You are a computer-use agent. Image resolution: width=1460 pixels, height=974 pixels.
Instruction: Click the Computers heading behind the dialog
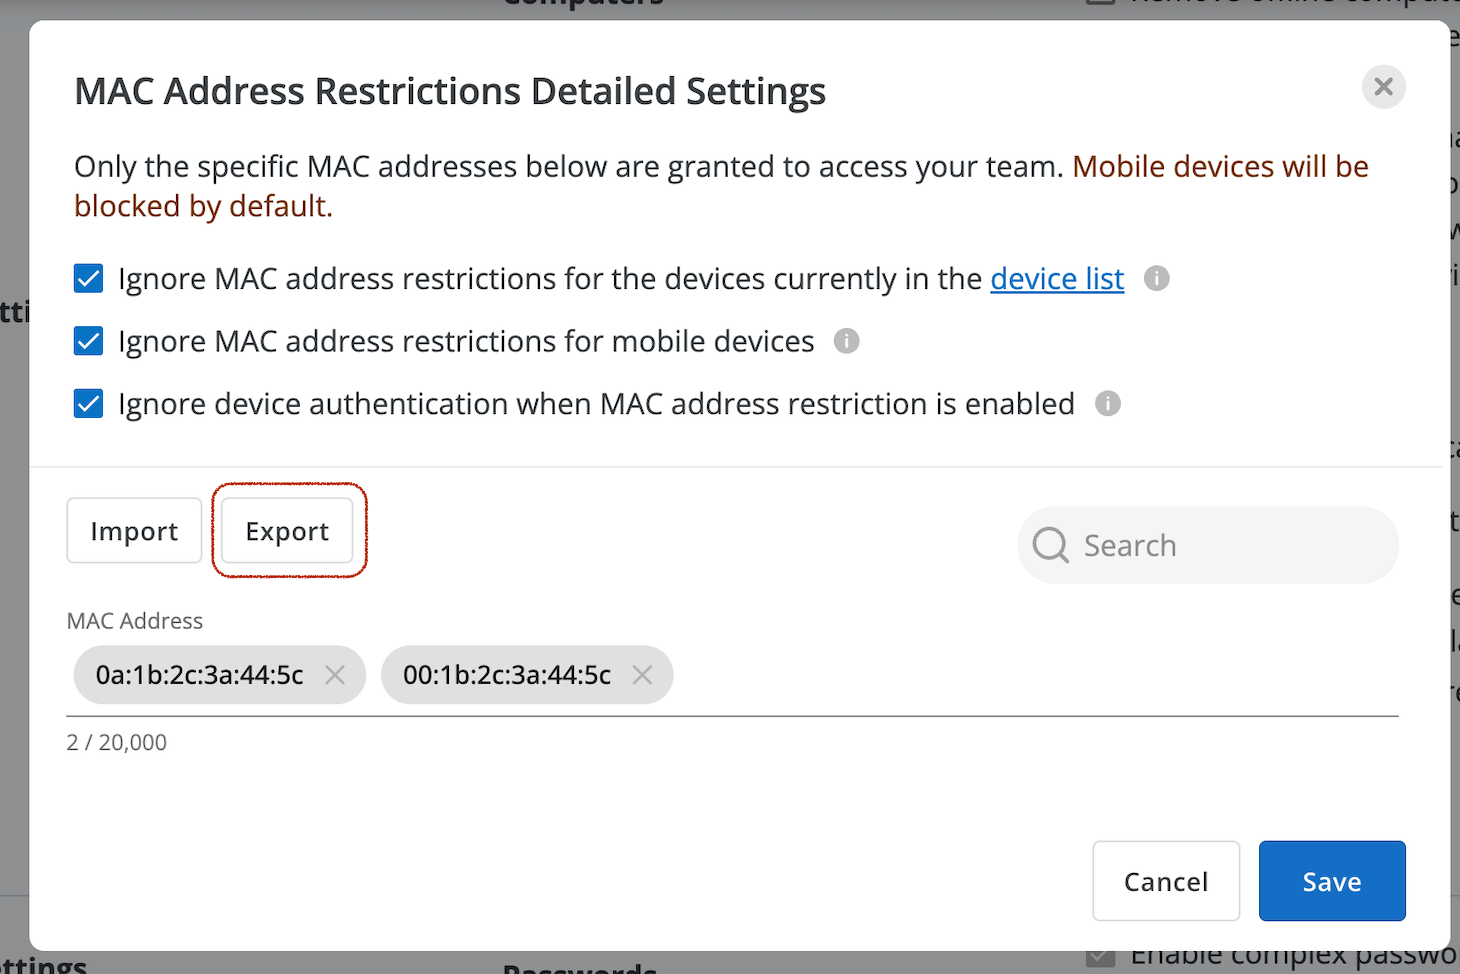[583, 5]
